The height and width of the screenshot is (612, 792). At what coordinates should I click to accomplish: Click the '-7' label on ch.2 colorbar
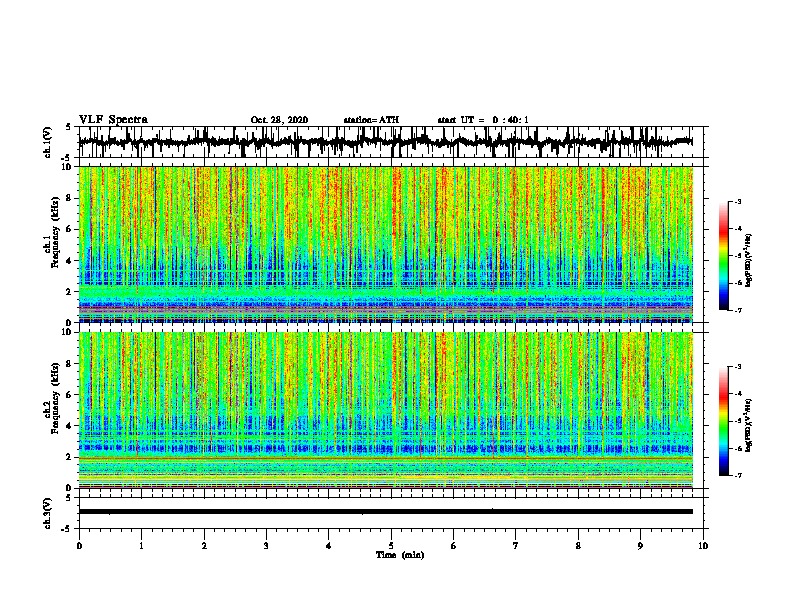(x=738, y=475)
